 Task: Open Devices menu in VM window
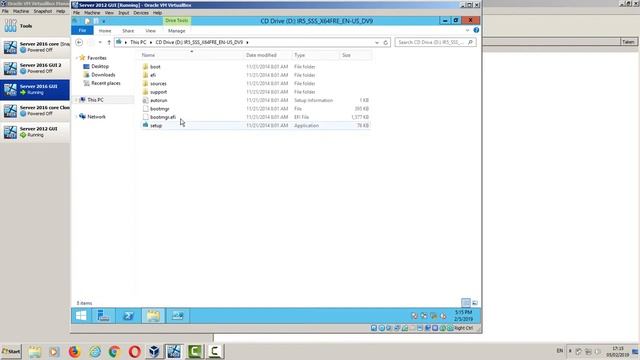[x=141, y=13]
